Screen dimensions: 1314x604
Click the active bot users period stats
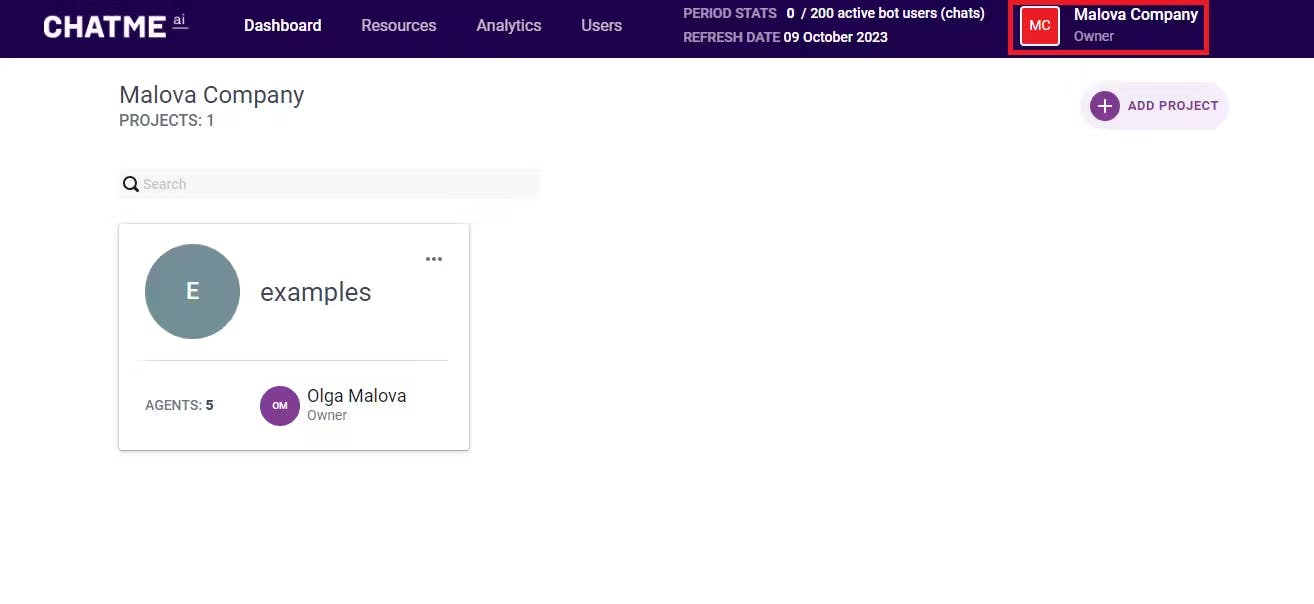[x=834, y=14]
